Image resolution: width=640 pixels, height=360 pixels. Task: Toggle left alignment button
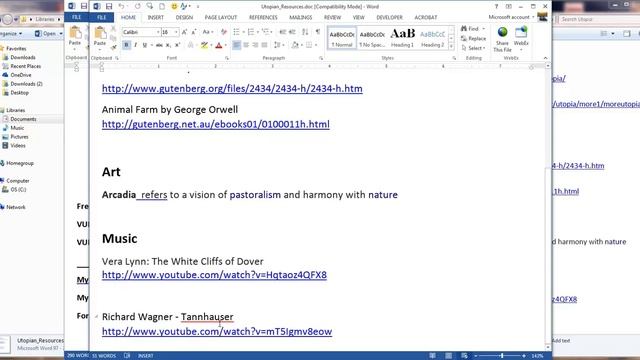pyautogui.click(x=236, y=45)
